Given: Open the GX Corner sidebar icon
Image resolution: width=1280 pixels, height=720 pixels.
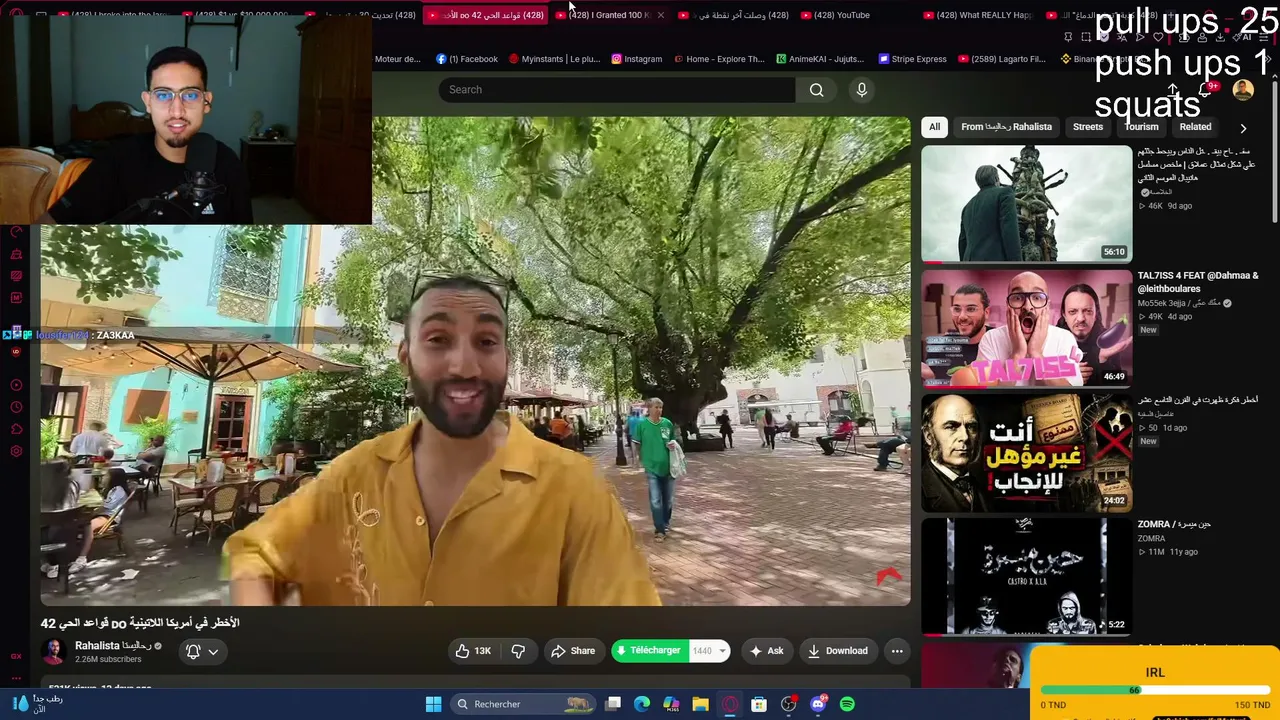Looking at the screenshot, I should click(x=16, y=656).
